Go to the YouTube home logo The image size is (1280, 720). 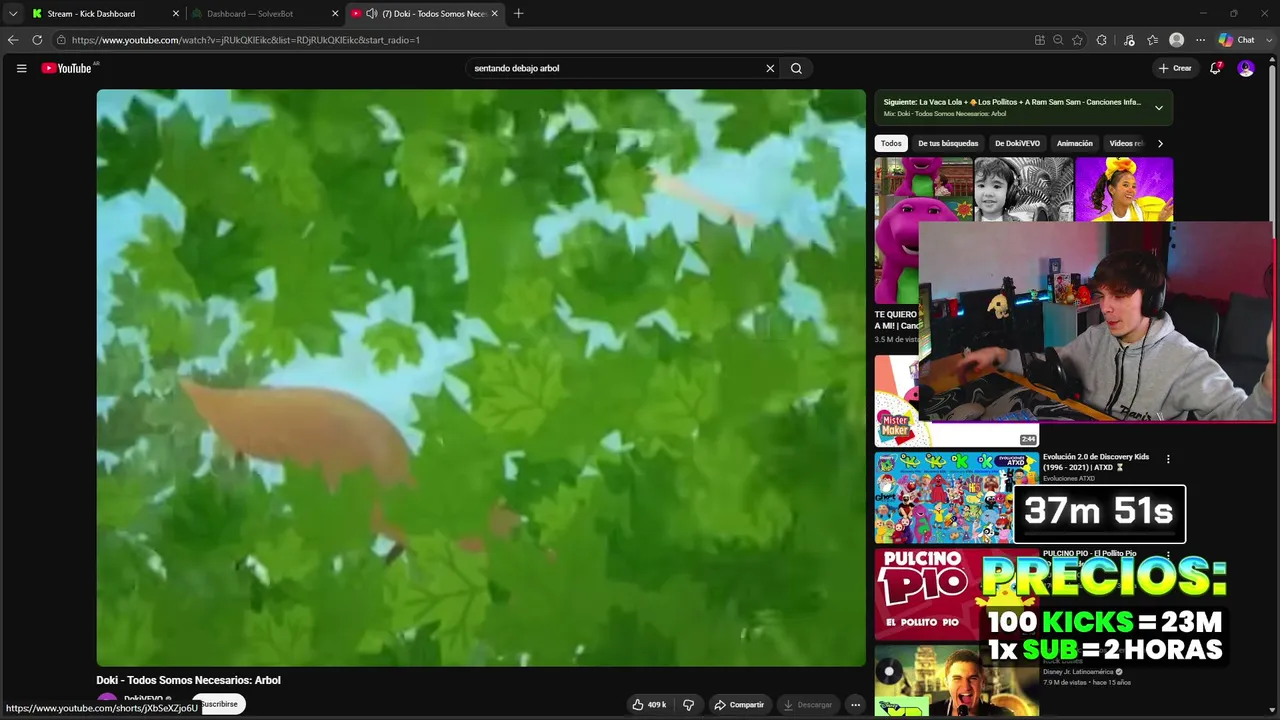tap(67, 68)
